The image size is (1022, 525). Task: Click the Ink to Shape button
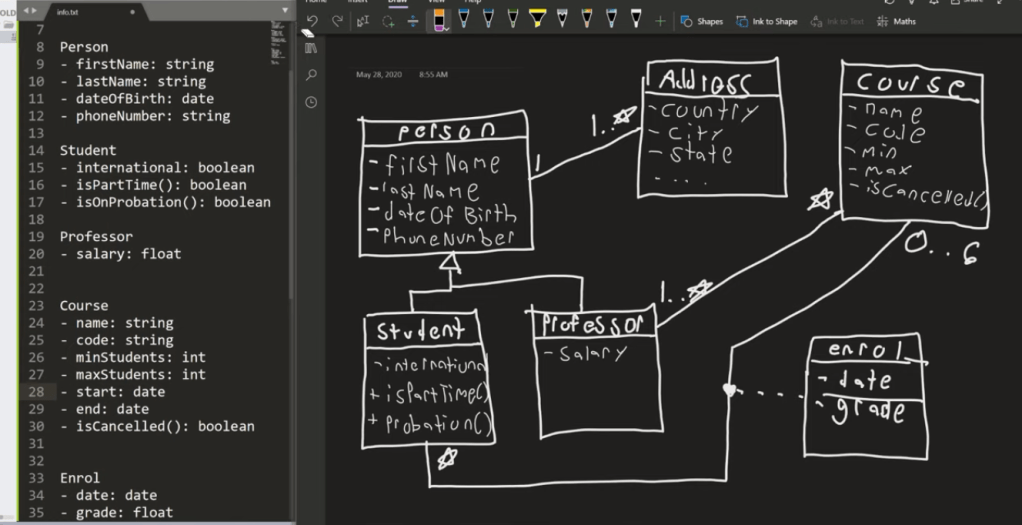coord(767,21)
